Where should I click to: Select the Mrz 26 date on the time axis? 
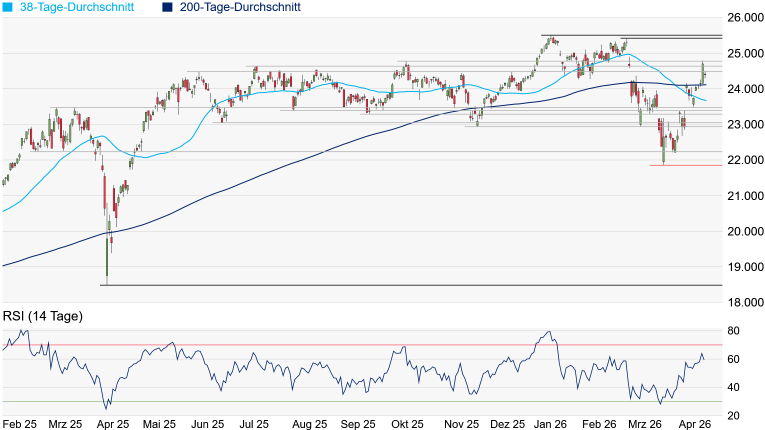click(x=645, y=424)
